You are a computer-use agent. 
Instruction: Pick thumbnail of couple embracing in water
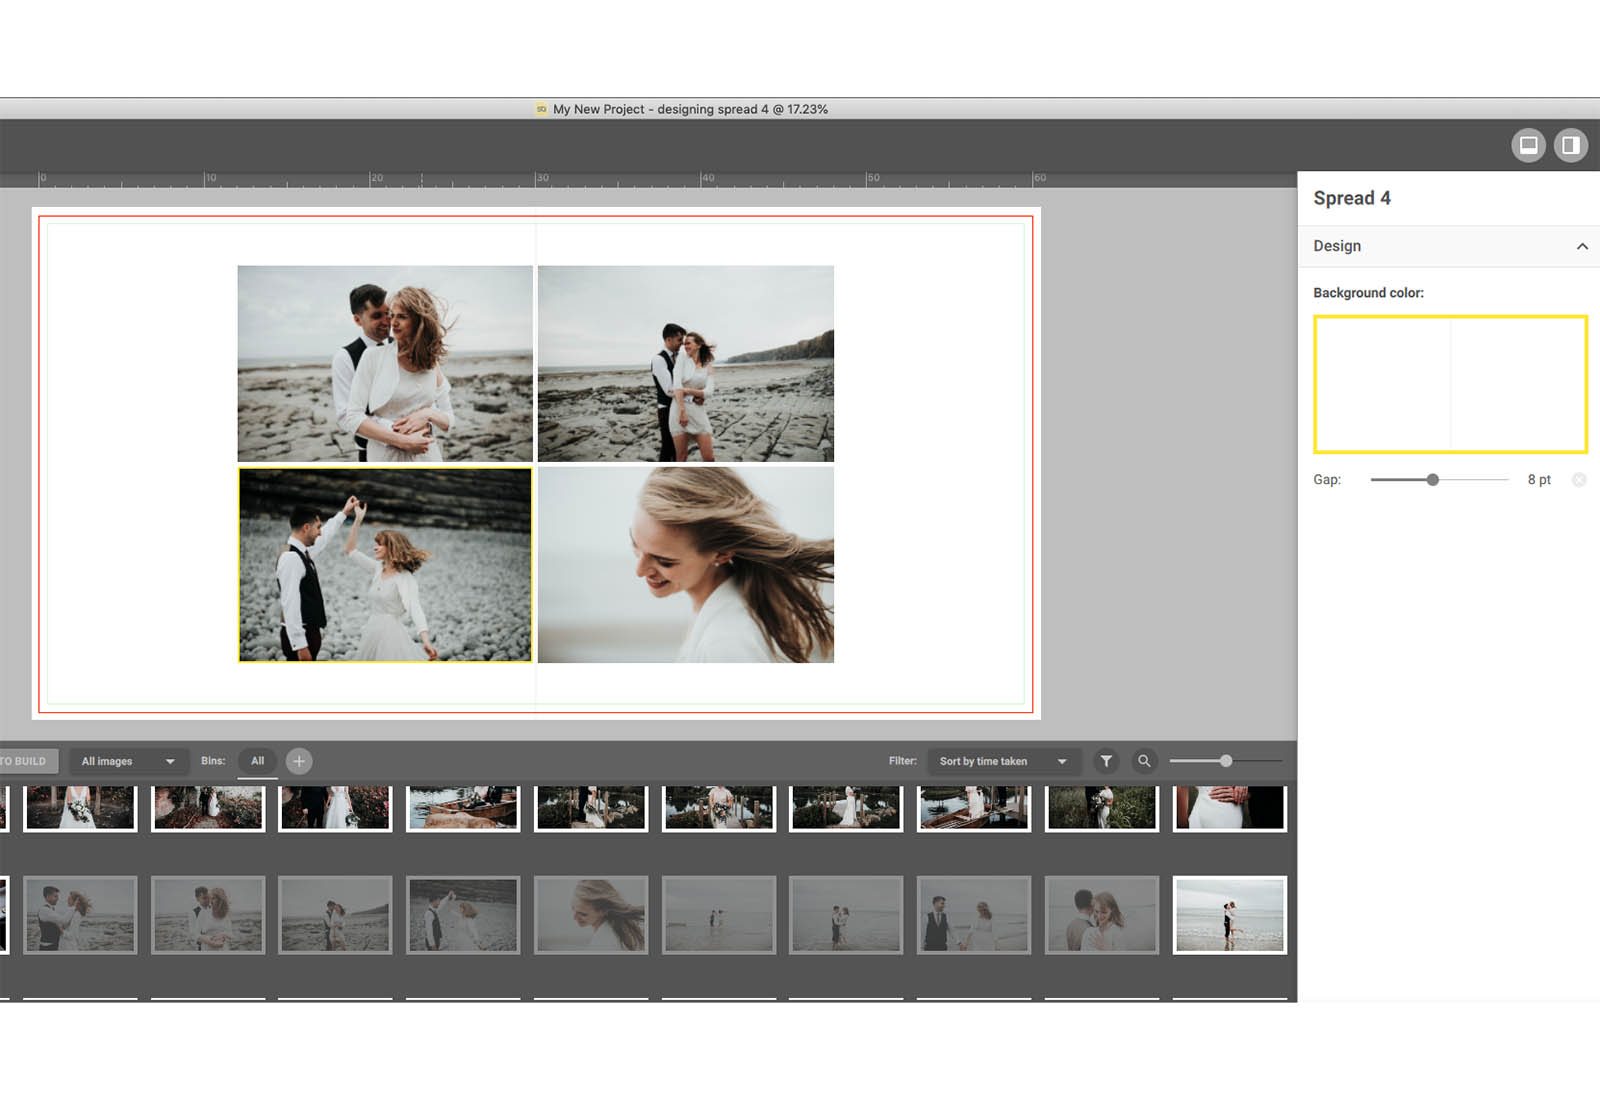[x=846, y=915]
